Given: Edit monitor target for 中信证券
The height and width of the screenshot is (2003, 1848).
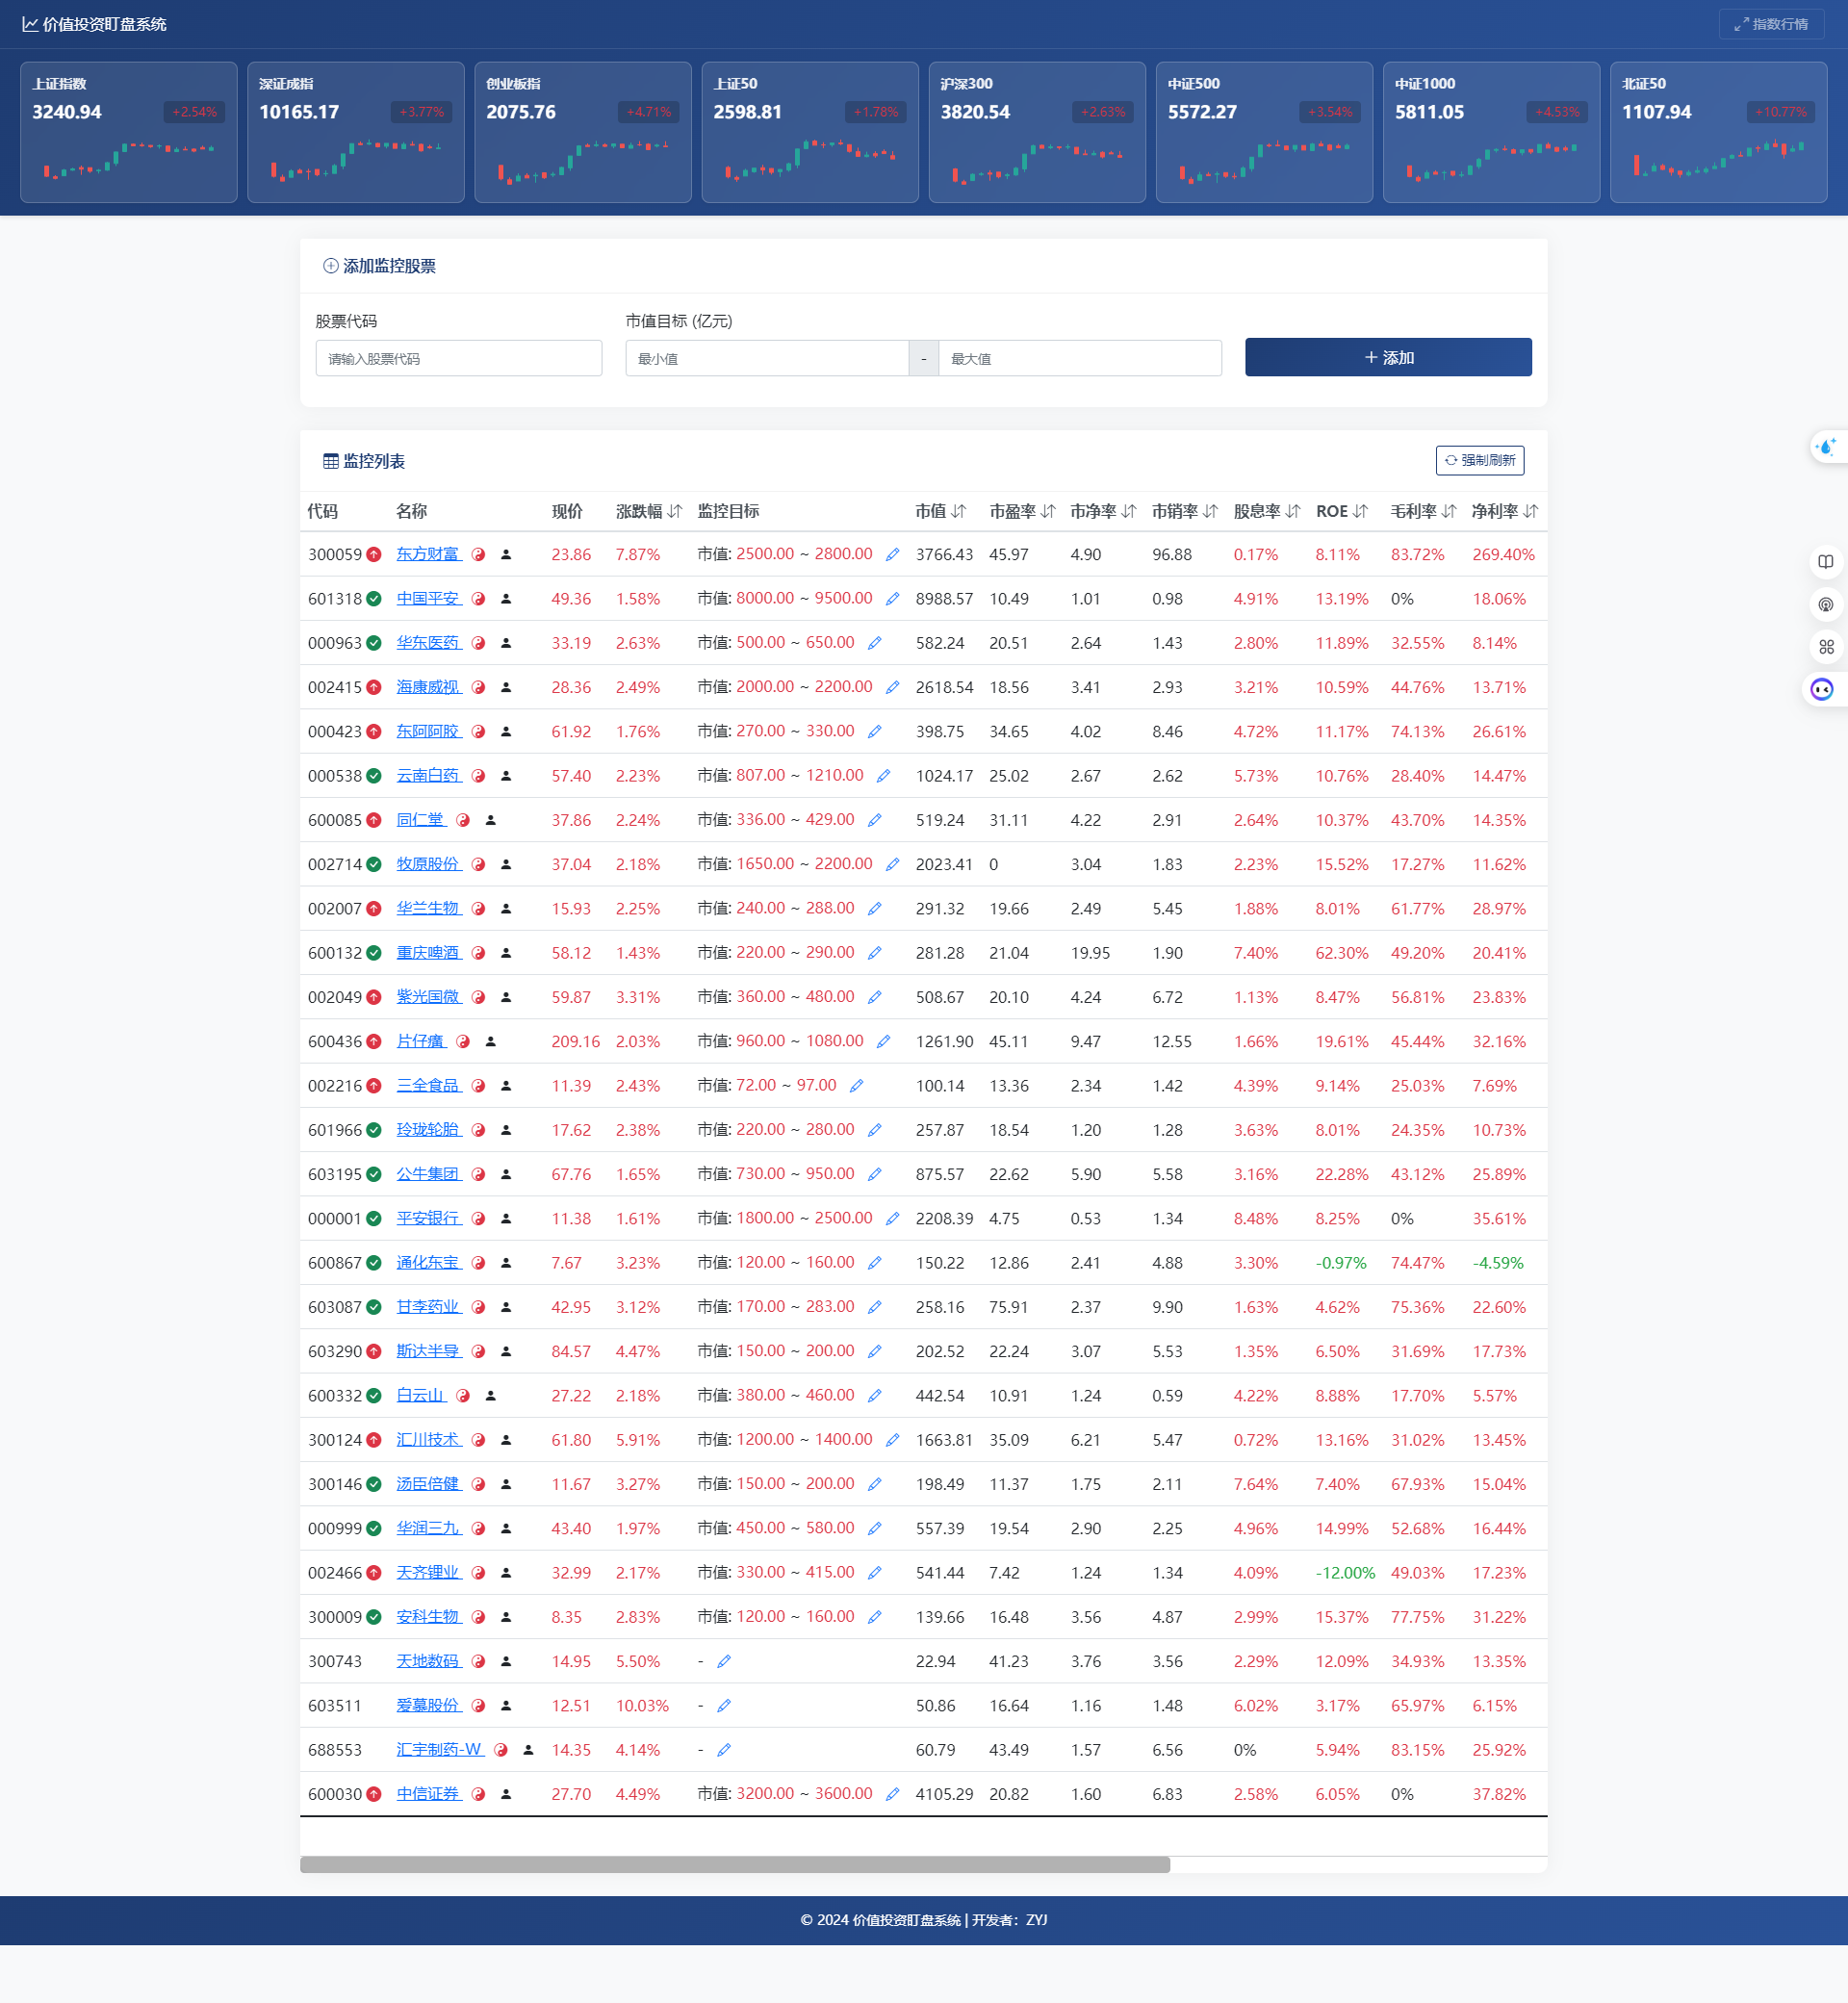Looking at the screenshot, I should (x=892, y=1794).
